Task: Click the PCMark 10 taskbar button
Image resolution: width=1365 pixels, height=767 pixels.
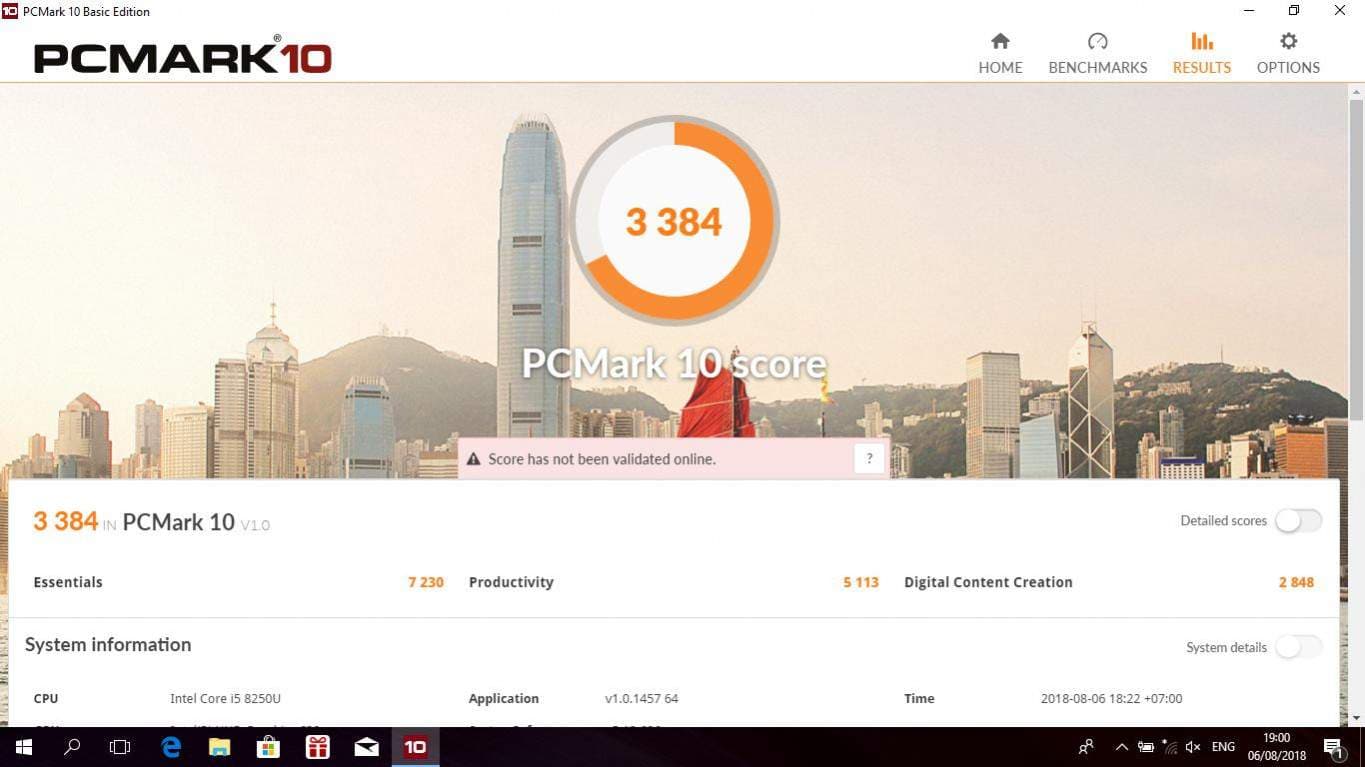Action: click(415, 747)
